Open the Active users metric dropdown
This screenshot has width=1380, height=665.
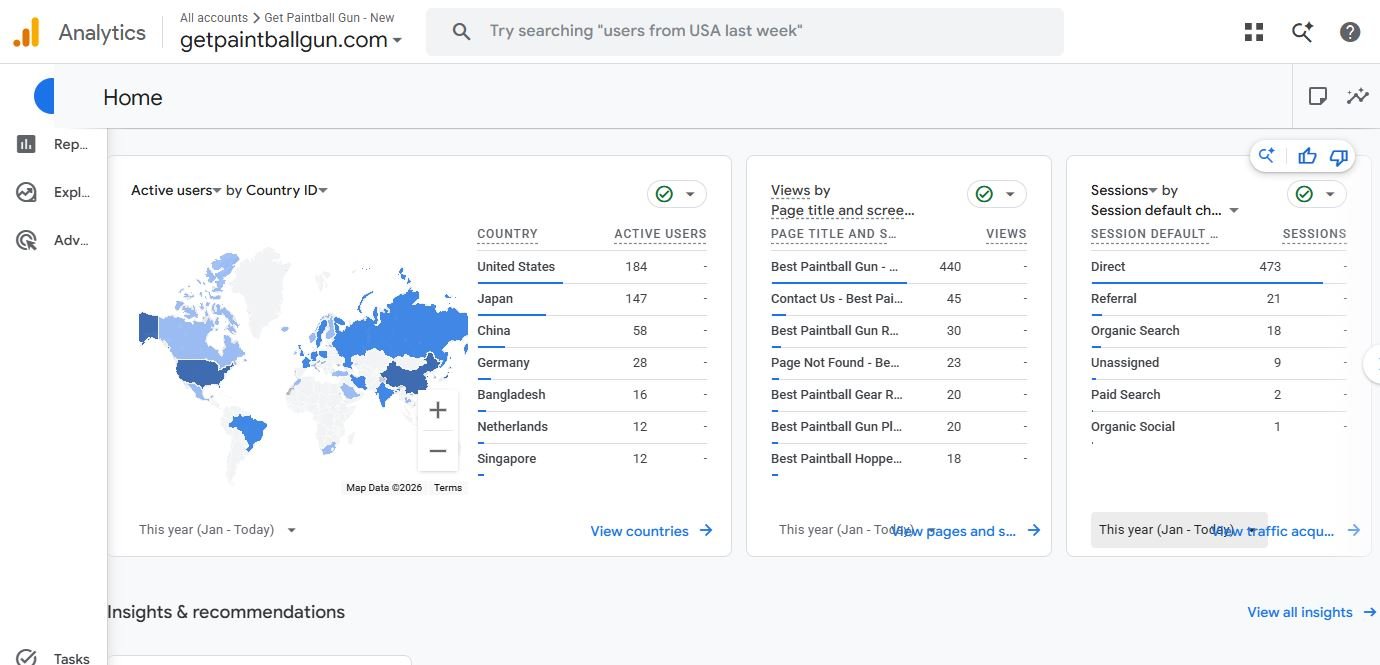(176, 190)
